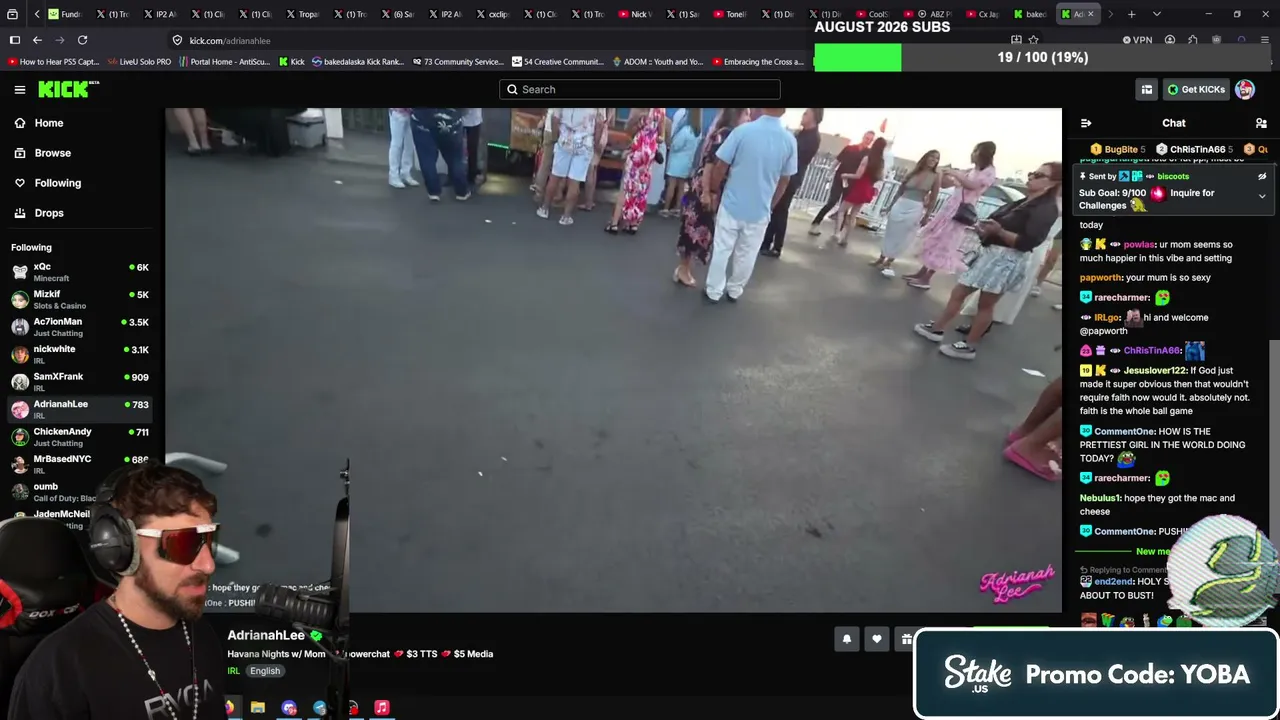
Task: Hide the pinned chat message
Action: pos(1262,176)
